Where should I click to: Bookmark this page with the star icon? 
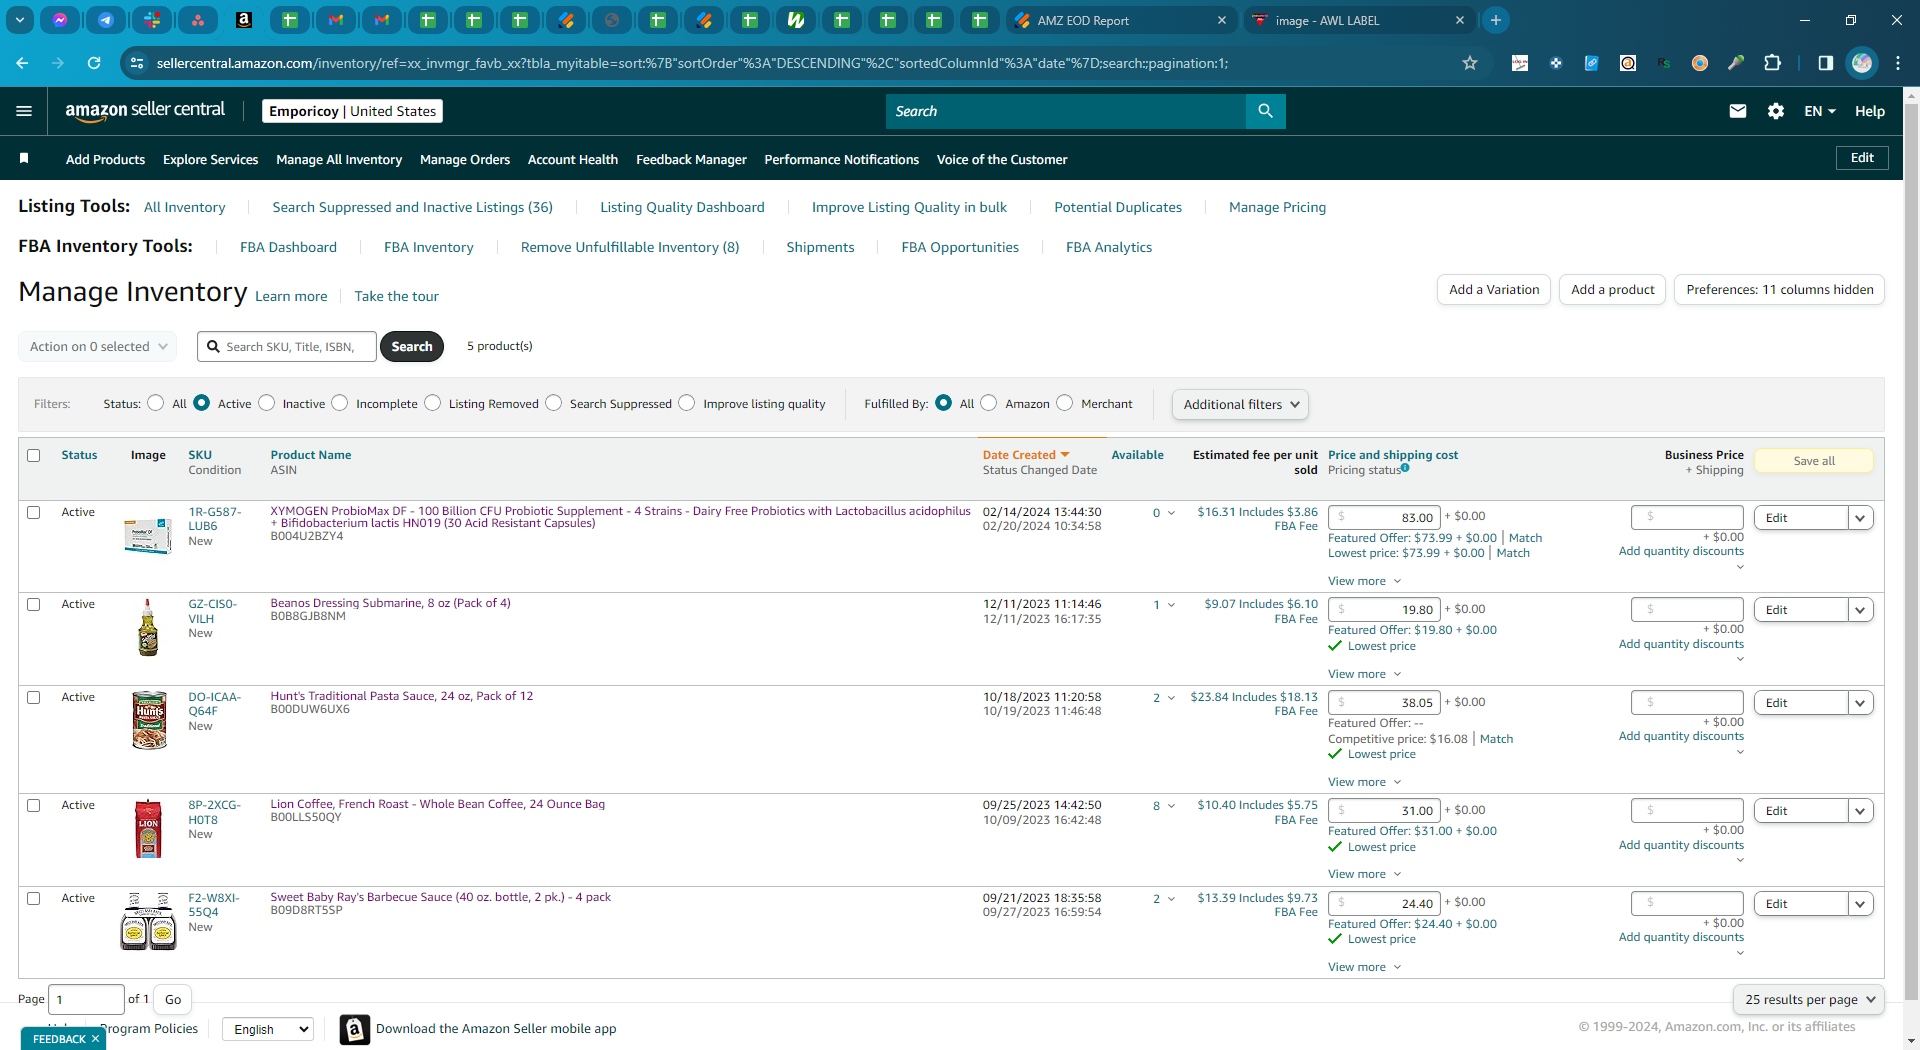[x=1470, y=63]
